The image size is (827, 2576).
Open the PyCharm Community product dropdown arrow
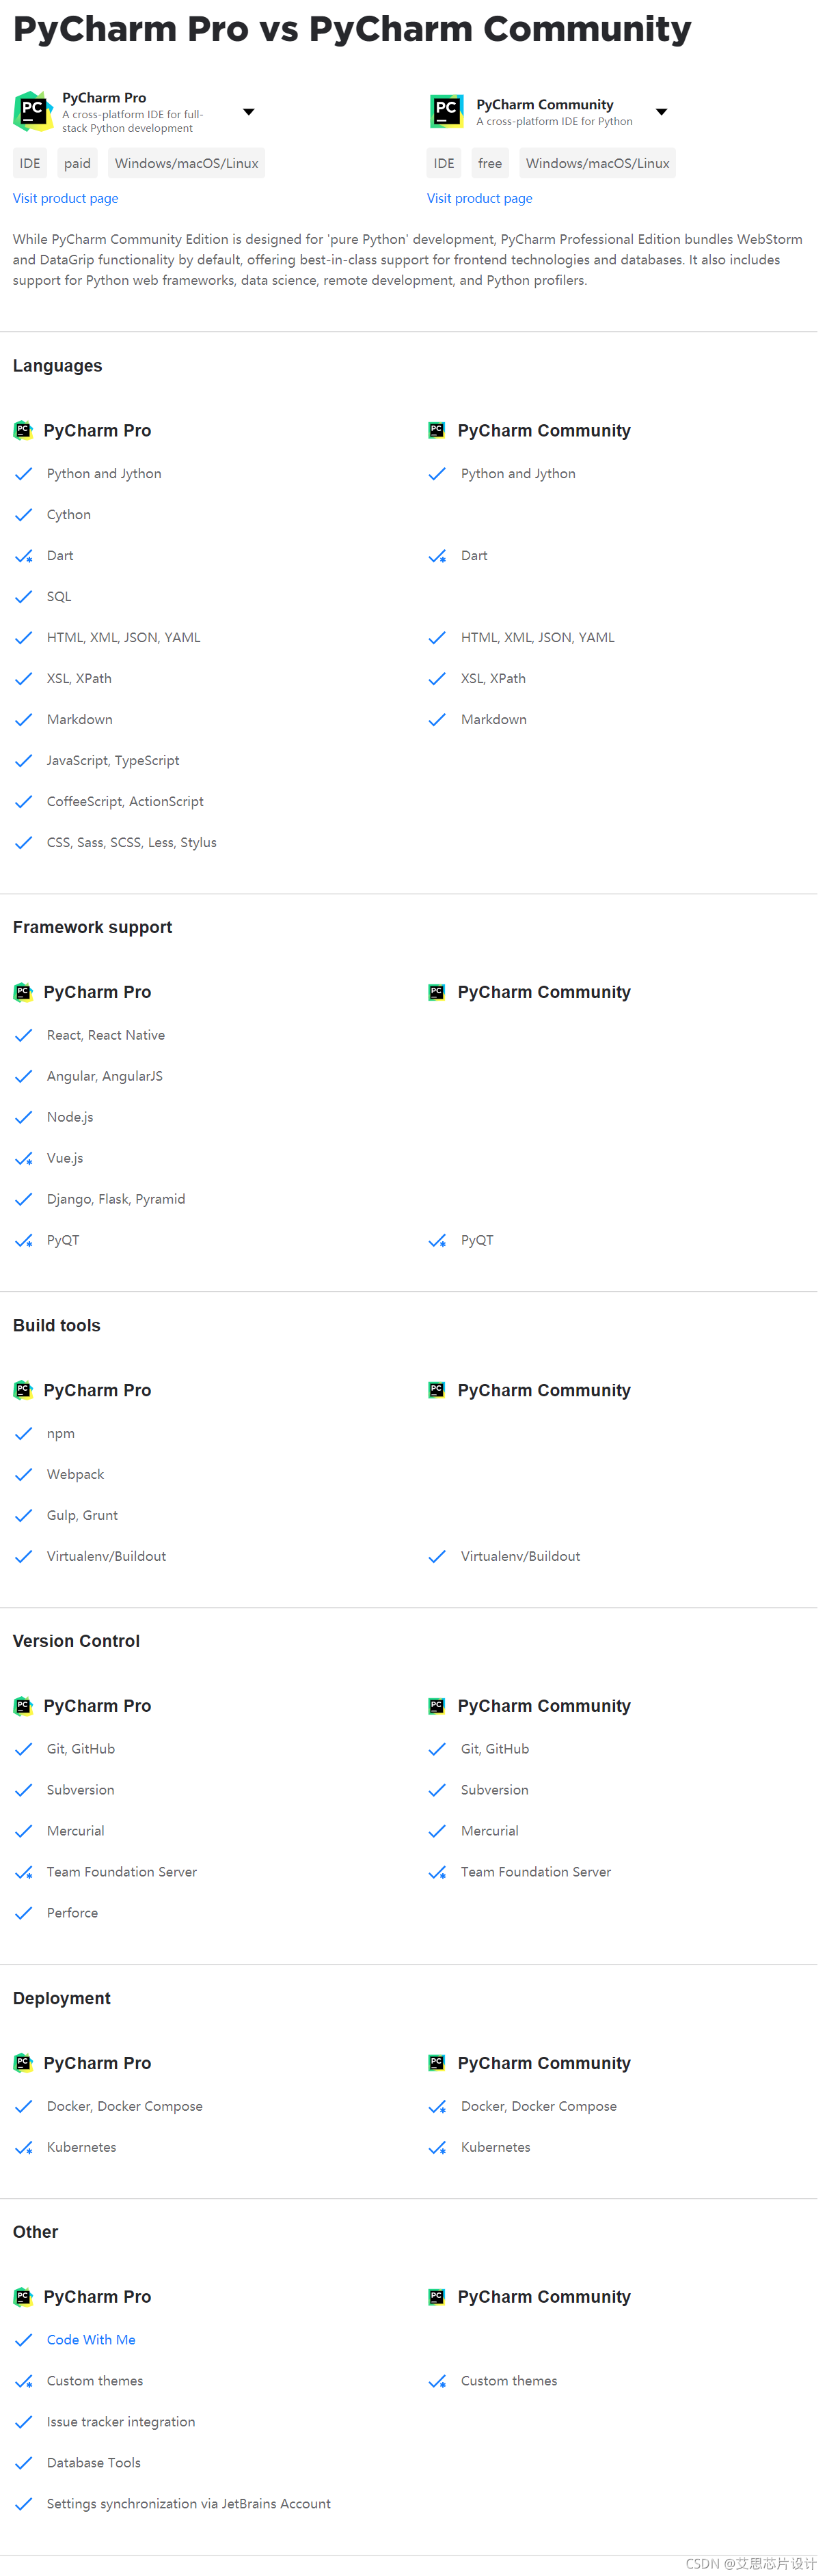coord(661,112)
